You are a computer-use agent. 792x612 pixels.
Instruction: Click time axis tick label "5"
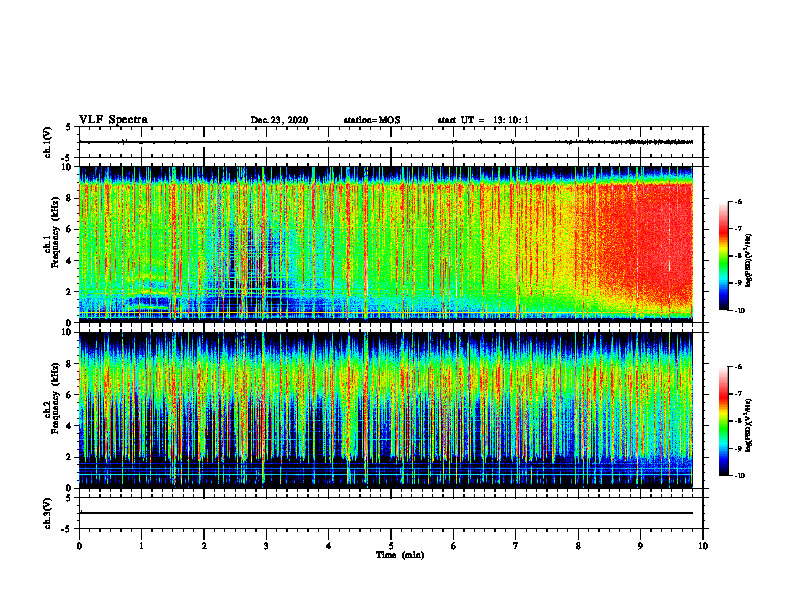click(391, 546)
